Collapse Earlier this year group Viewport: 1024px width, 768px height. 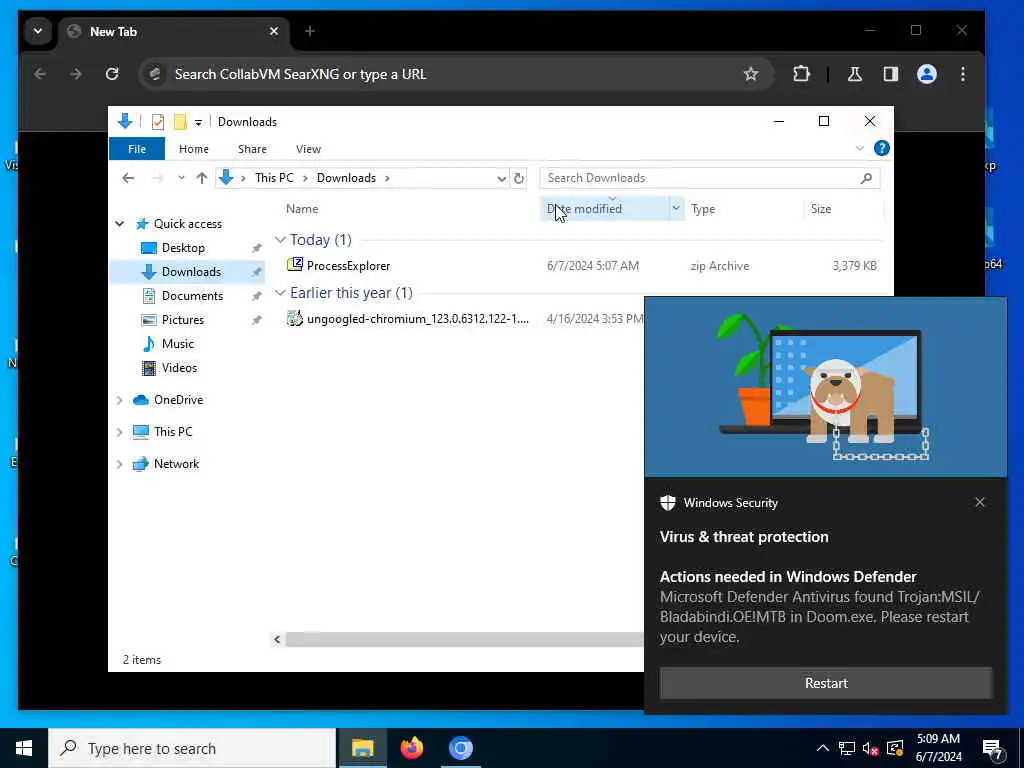point(280,293)
